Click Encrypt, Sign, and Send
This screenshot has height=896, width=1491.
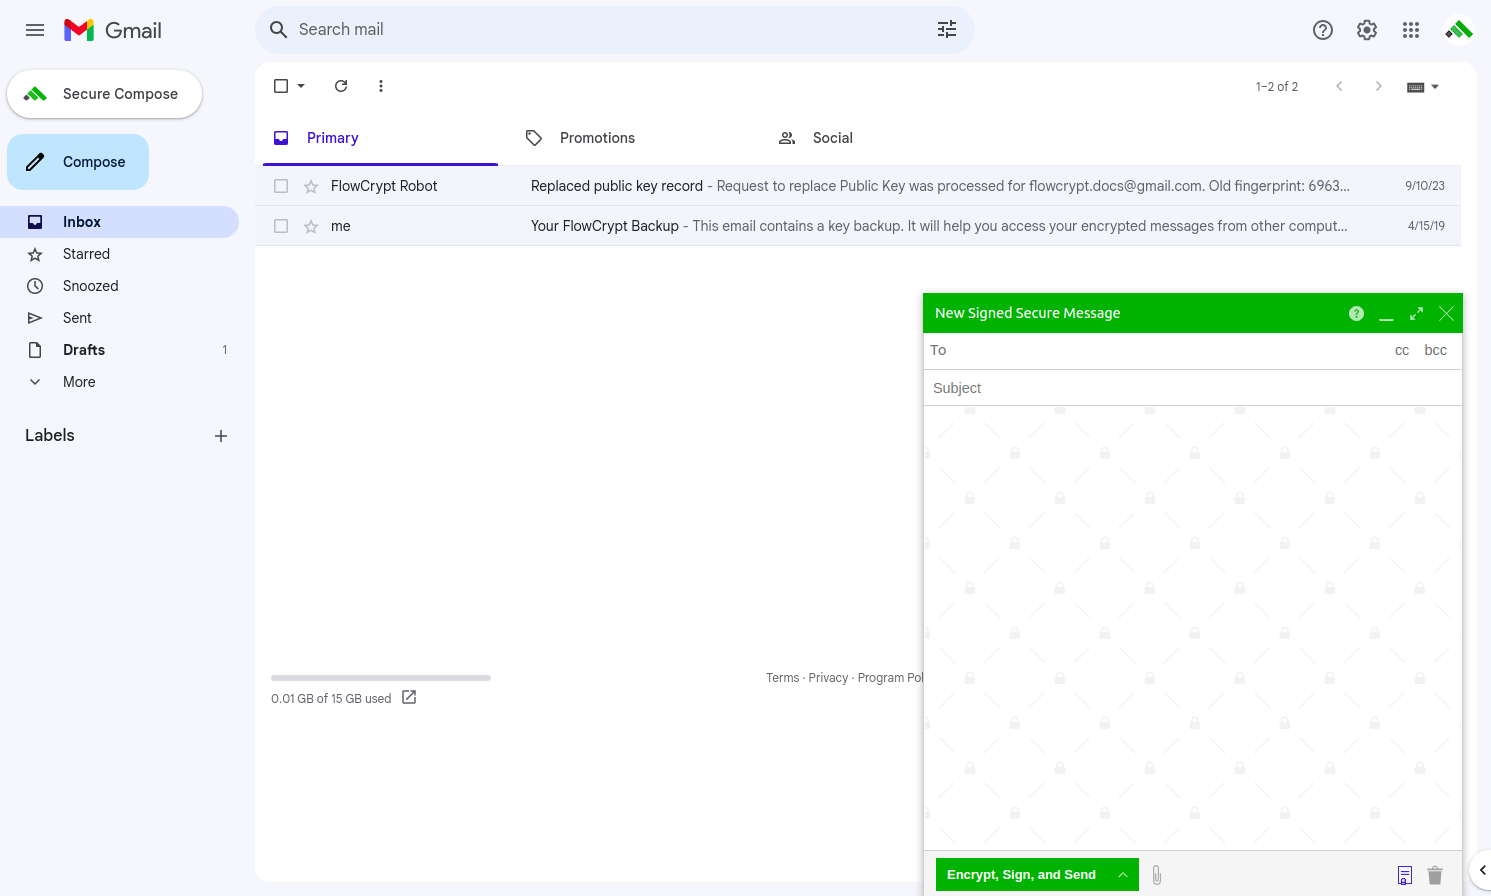tap(1021, 875)
